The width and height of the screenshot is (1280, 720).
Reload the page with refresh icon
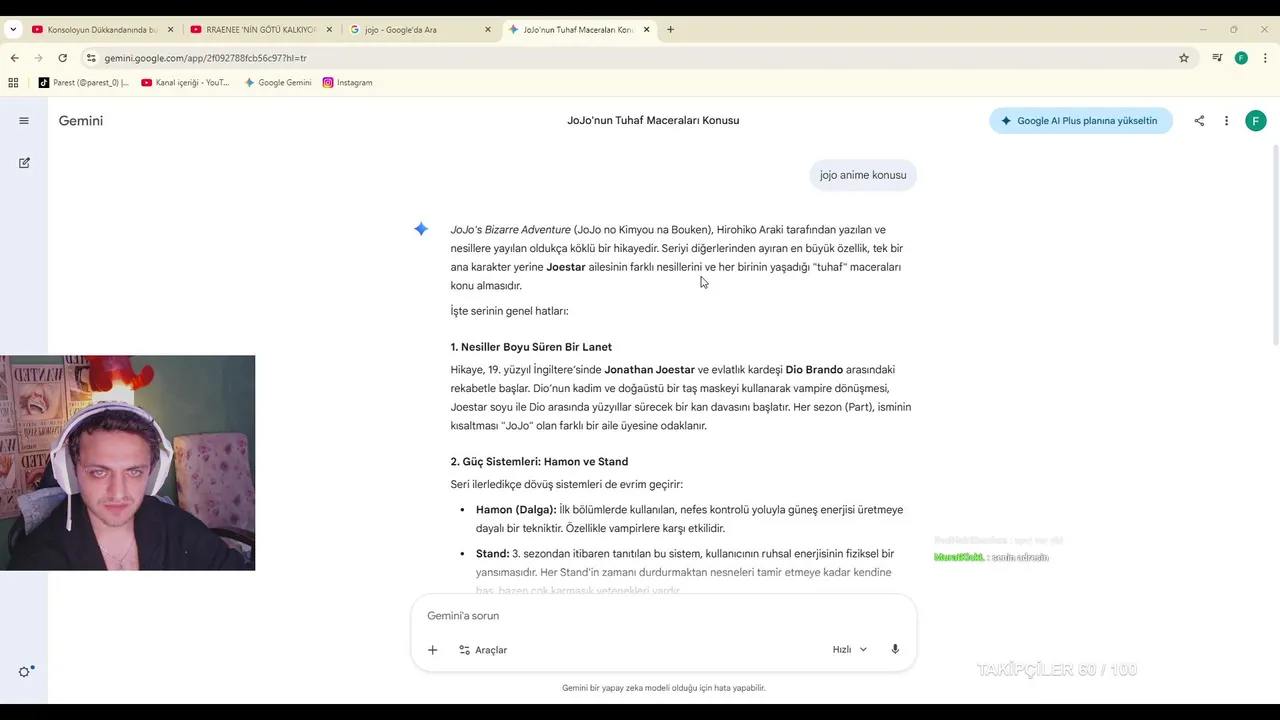coord(62,58)
